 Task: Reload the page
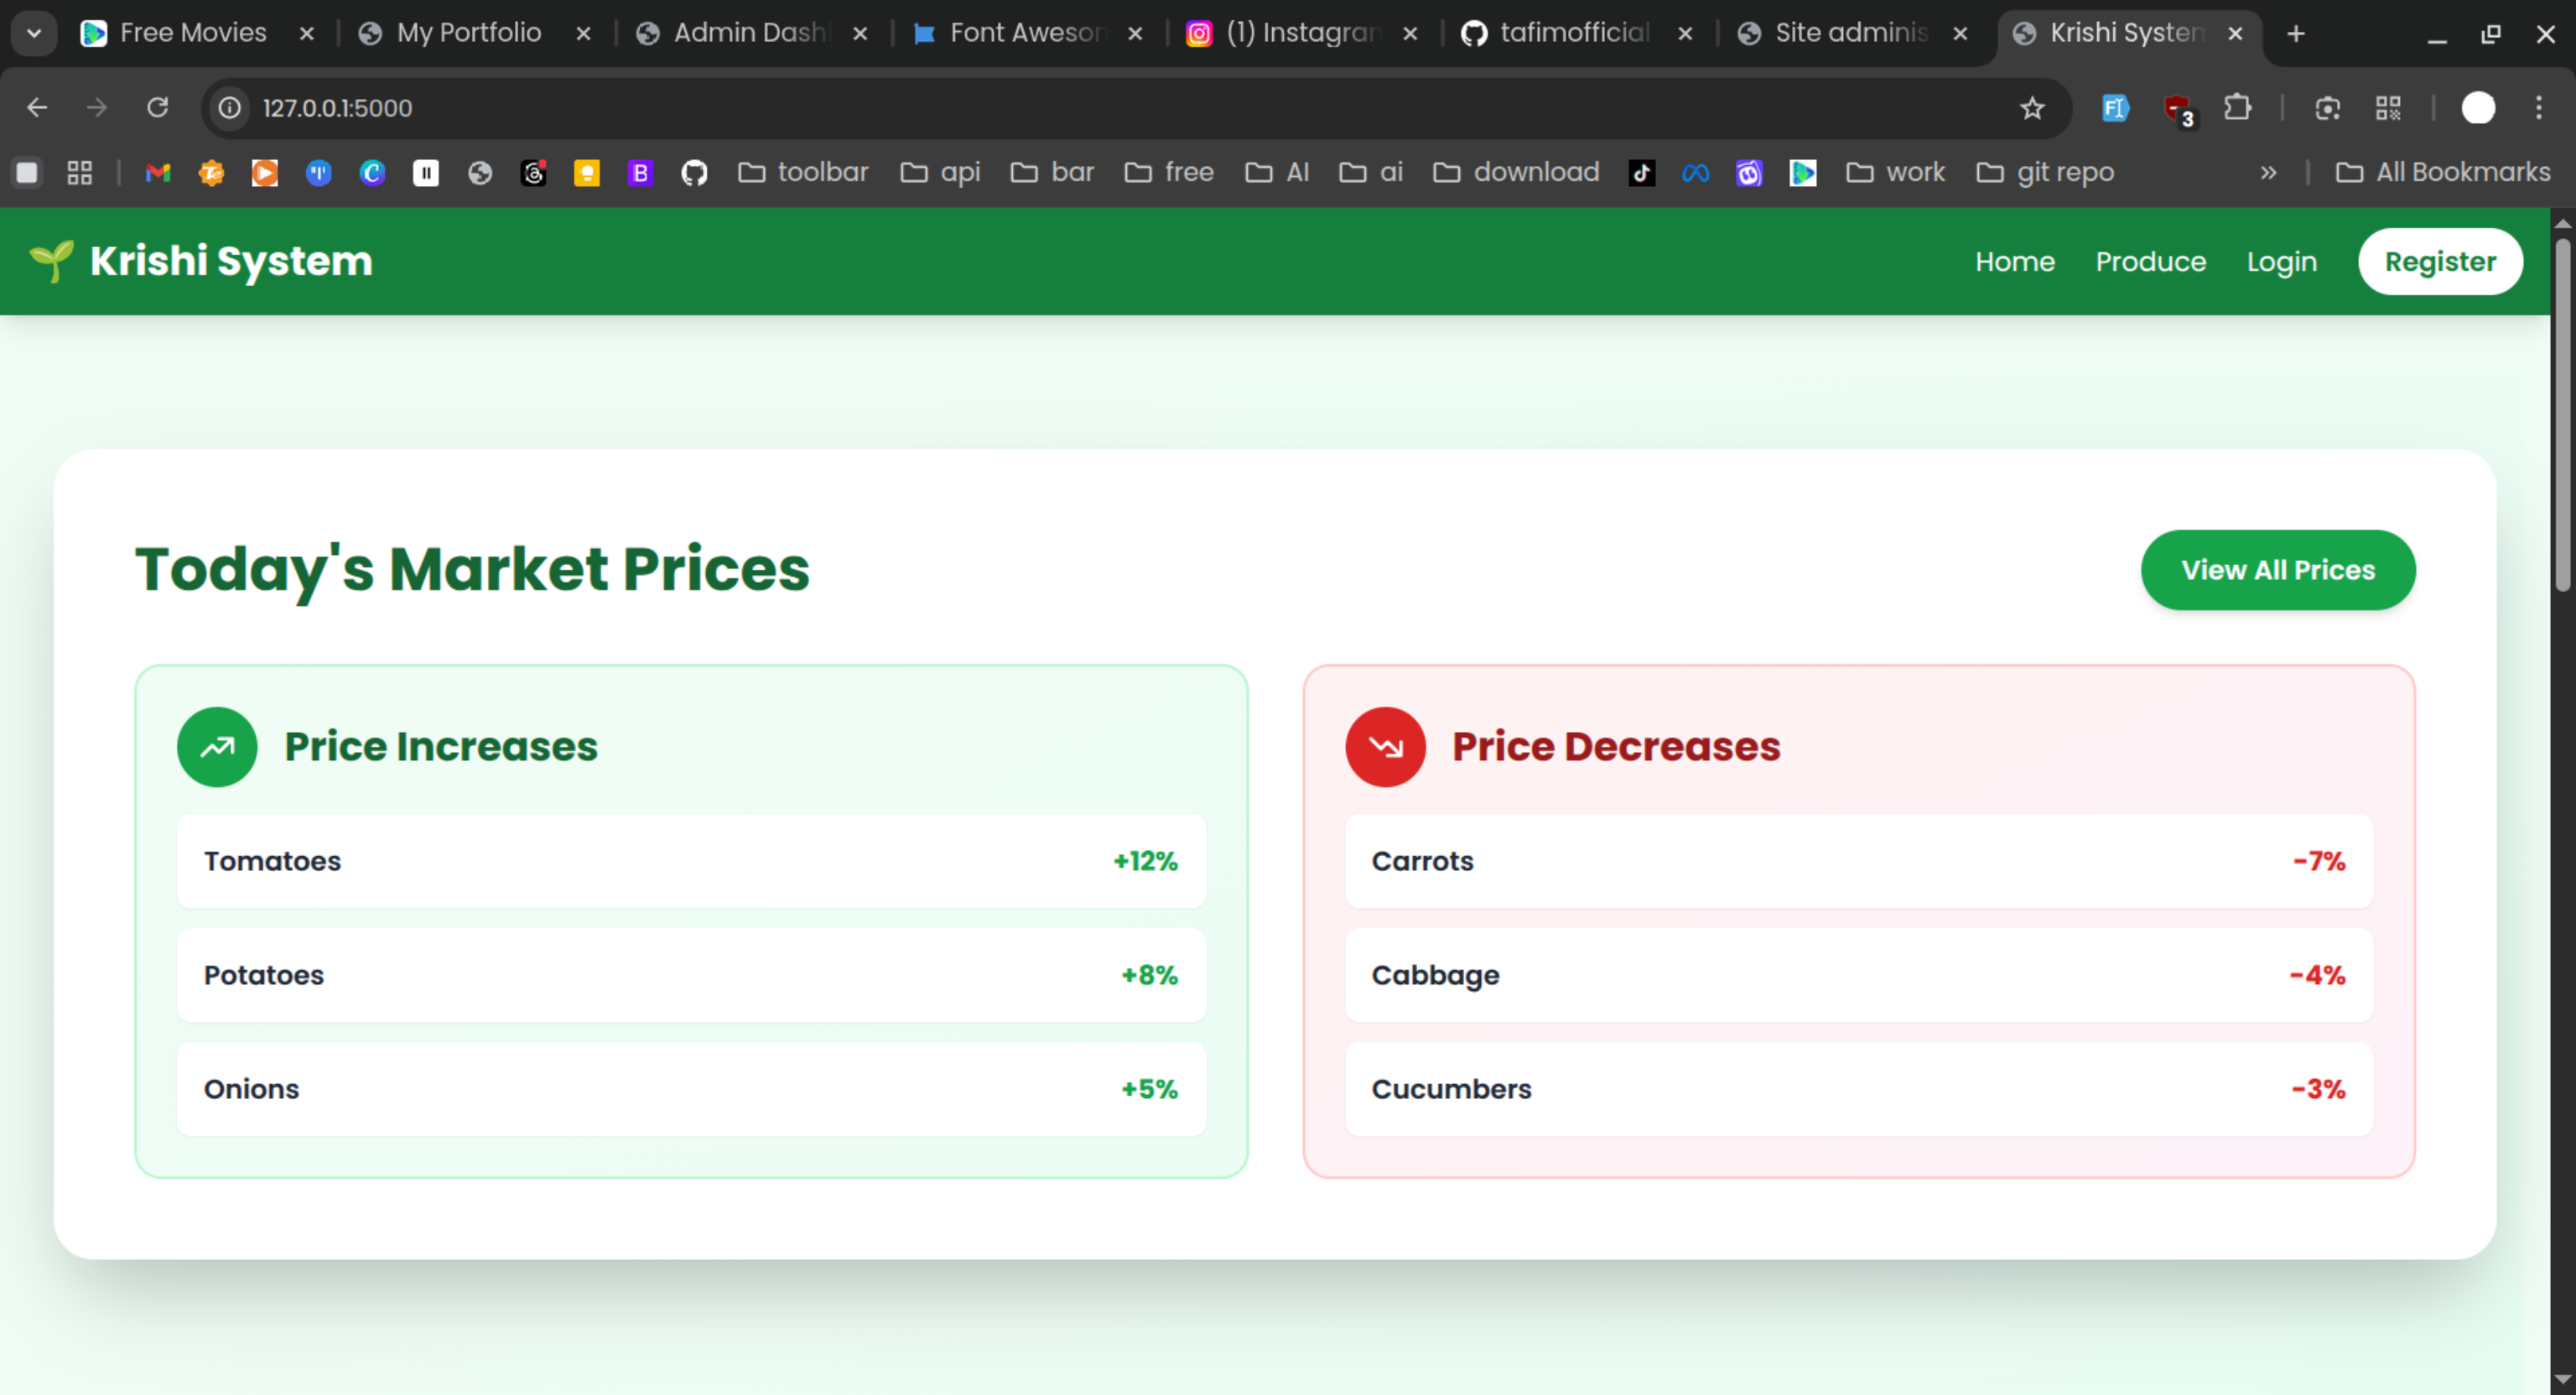pos(158,108)
